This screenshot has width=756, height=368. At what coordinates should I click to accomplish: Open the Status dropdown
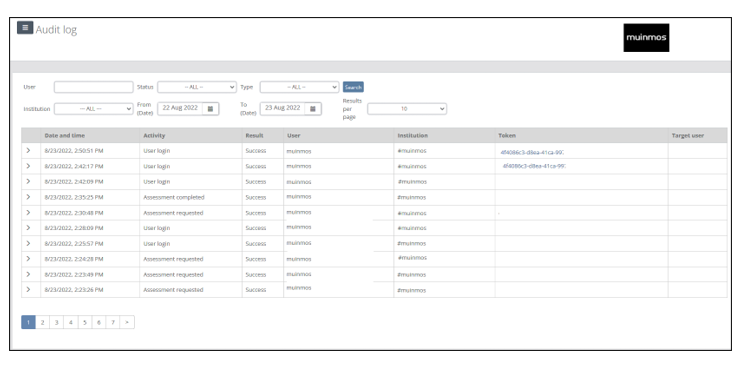click(x=197, y=87)
